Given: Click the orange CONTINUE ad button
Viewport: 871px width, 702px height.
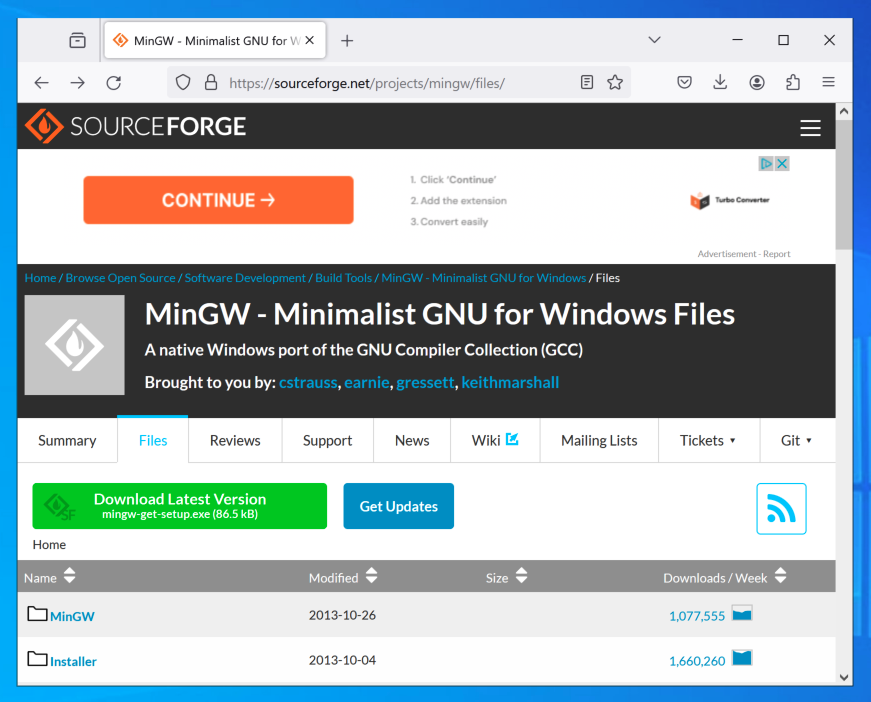Looking at the screenshot, I should (x=218, y=200).
